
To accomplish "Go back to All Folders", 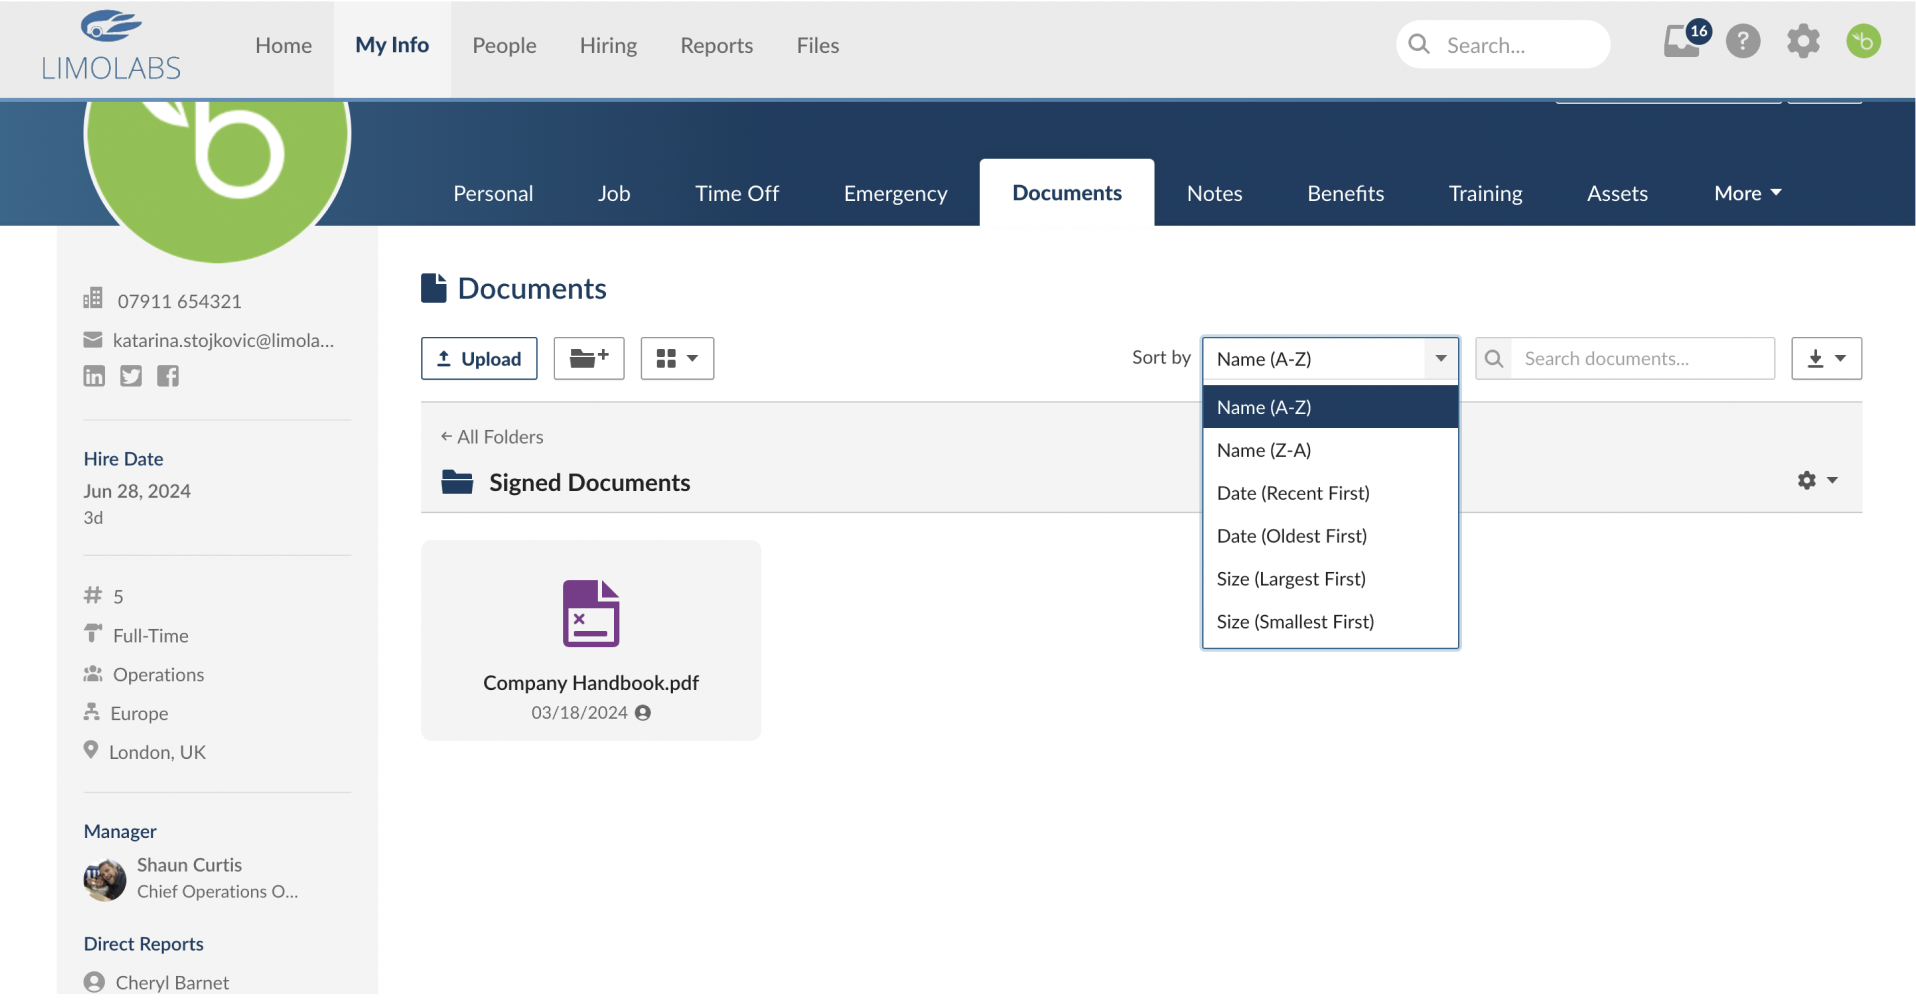I will (492, 437).
